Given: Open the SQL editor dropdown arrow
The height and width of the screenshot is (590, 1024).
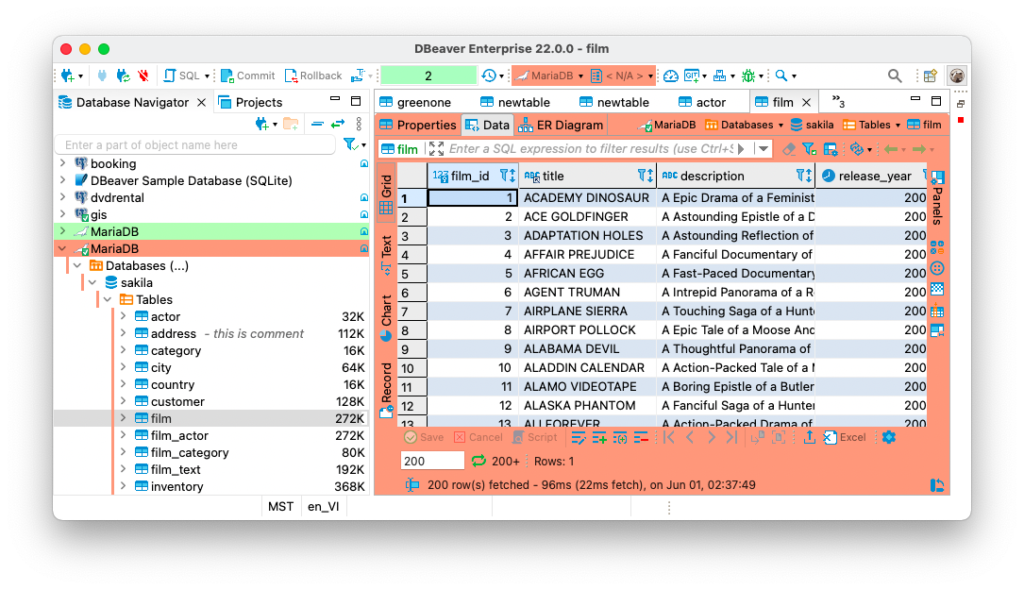Looking at the screenshot, I should pos(206,76).
